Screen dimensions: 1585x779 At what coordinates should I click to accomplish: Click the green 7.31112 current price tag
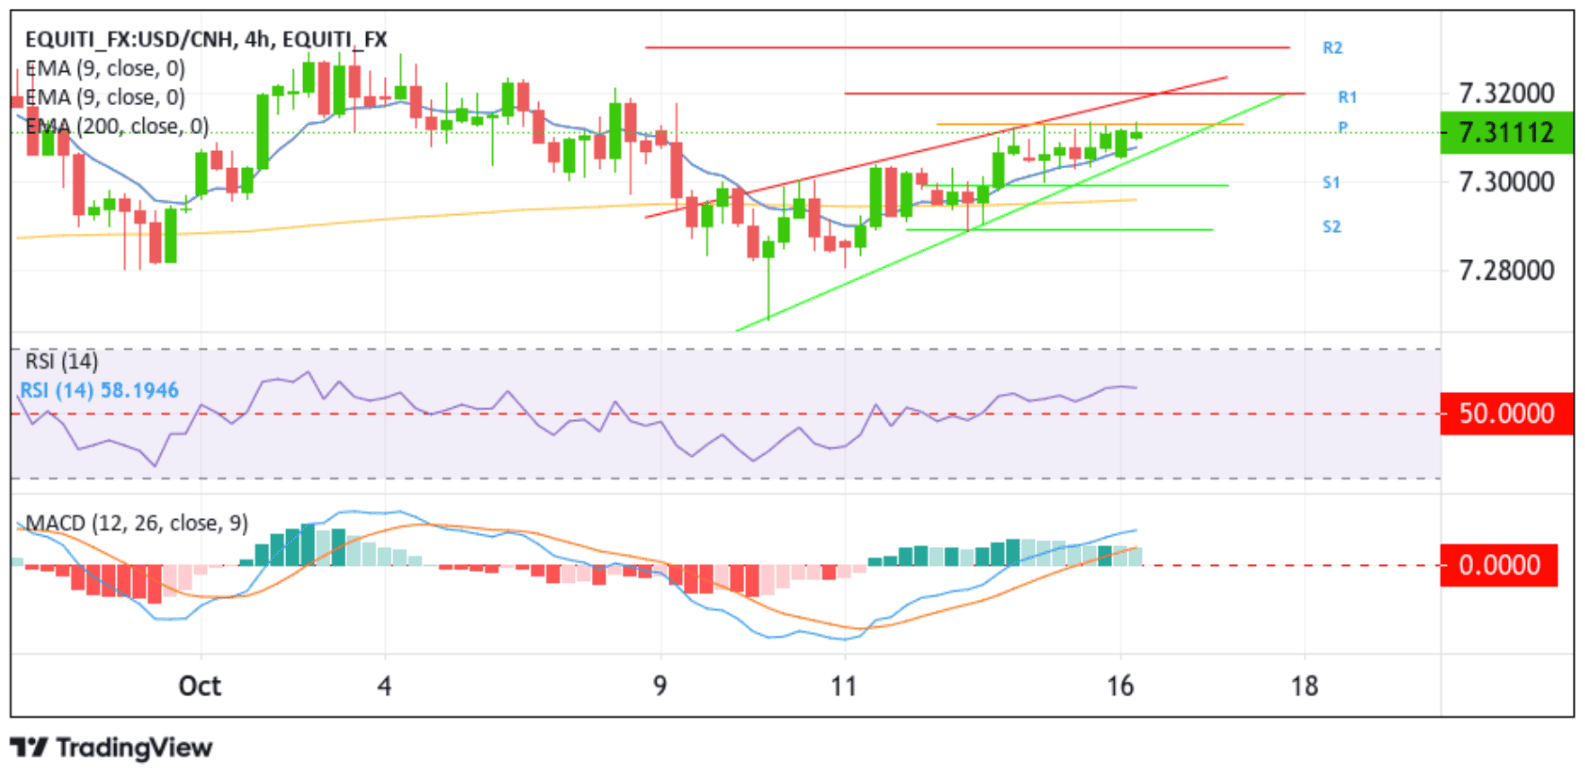tap(1506, 133)
